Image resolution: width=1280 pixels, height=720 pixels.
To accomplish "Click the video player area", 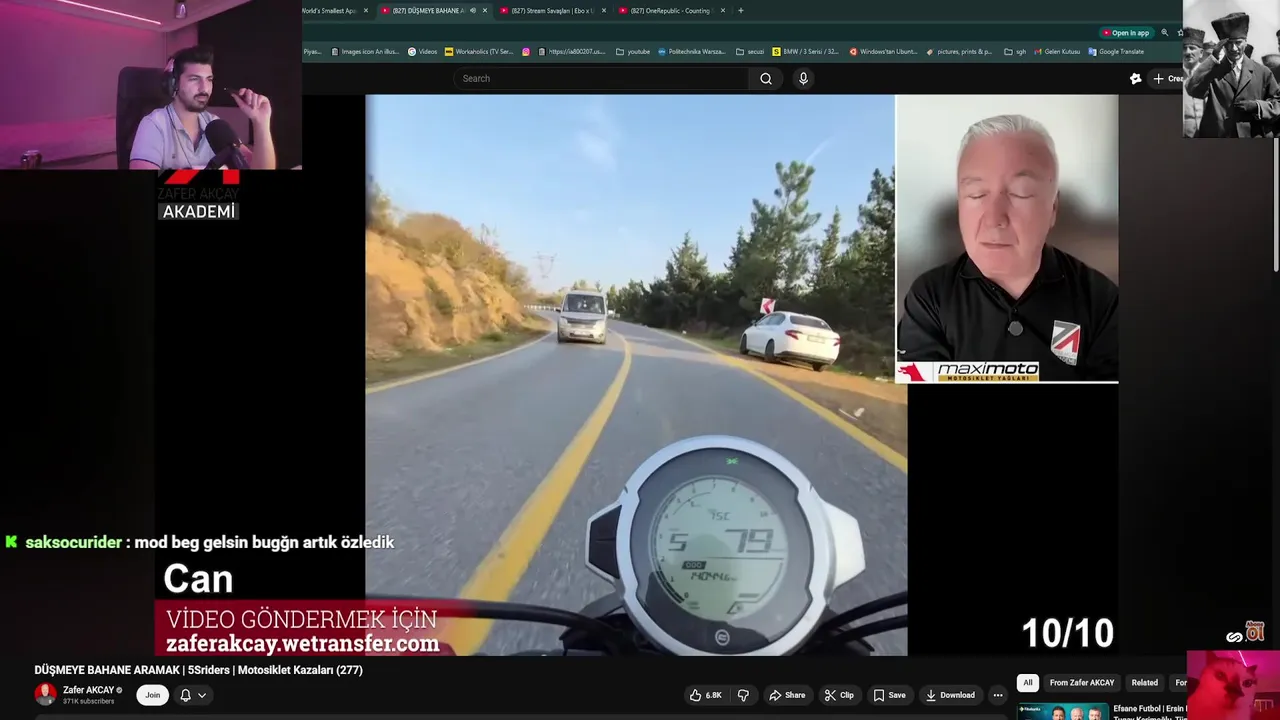I will (x=636, y=375).
